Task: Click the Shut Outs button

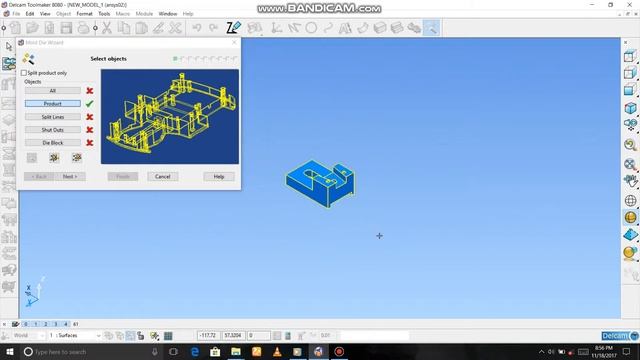Action: pyautogui.click(x=53, y=130)
